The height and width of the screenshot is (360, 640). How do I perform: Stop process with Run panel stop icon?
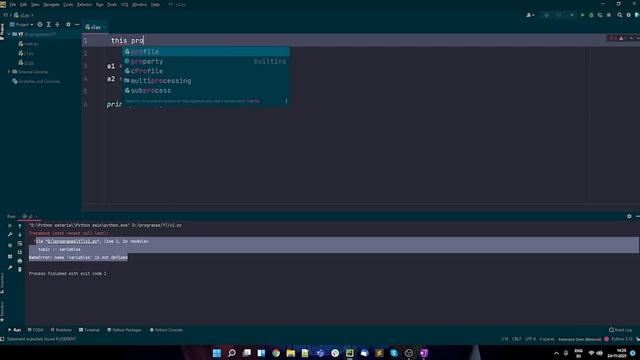[x=10, y=245]
